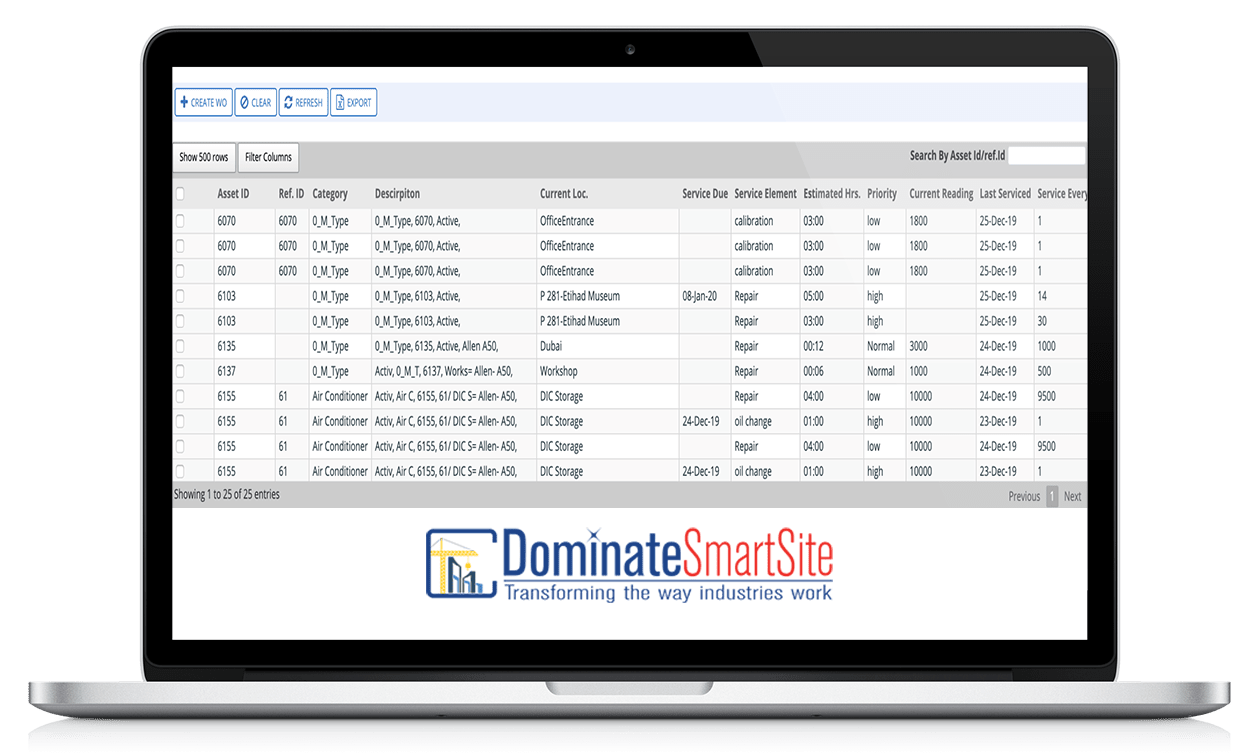This screenshot has width=1260, height=756.
Task: Select the Estimated Hrs. value "05:00"
Action: [815, 296]
